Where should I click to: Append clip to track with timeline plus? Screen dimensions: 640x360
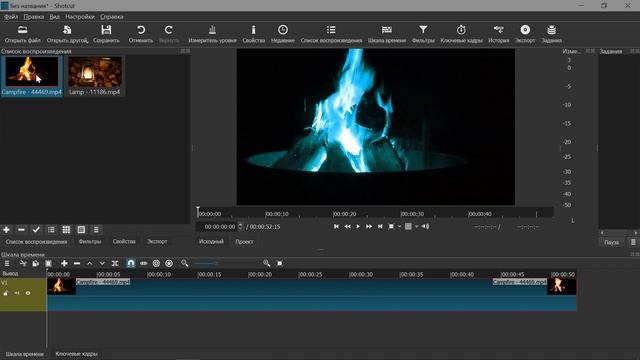pyautogui.click(x=64, y=264)
